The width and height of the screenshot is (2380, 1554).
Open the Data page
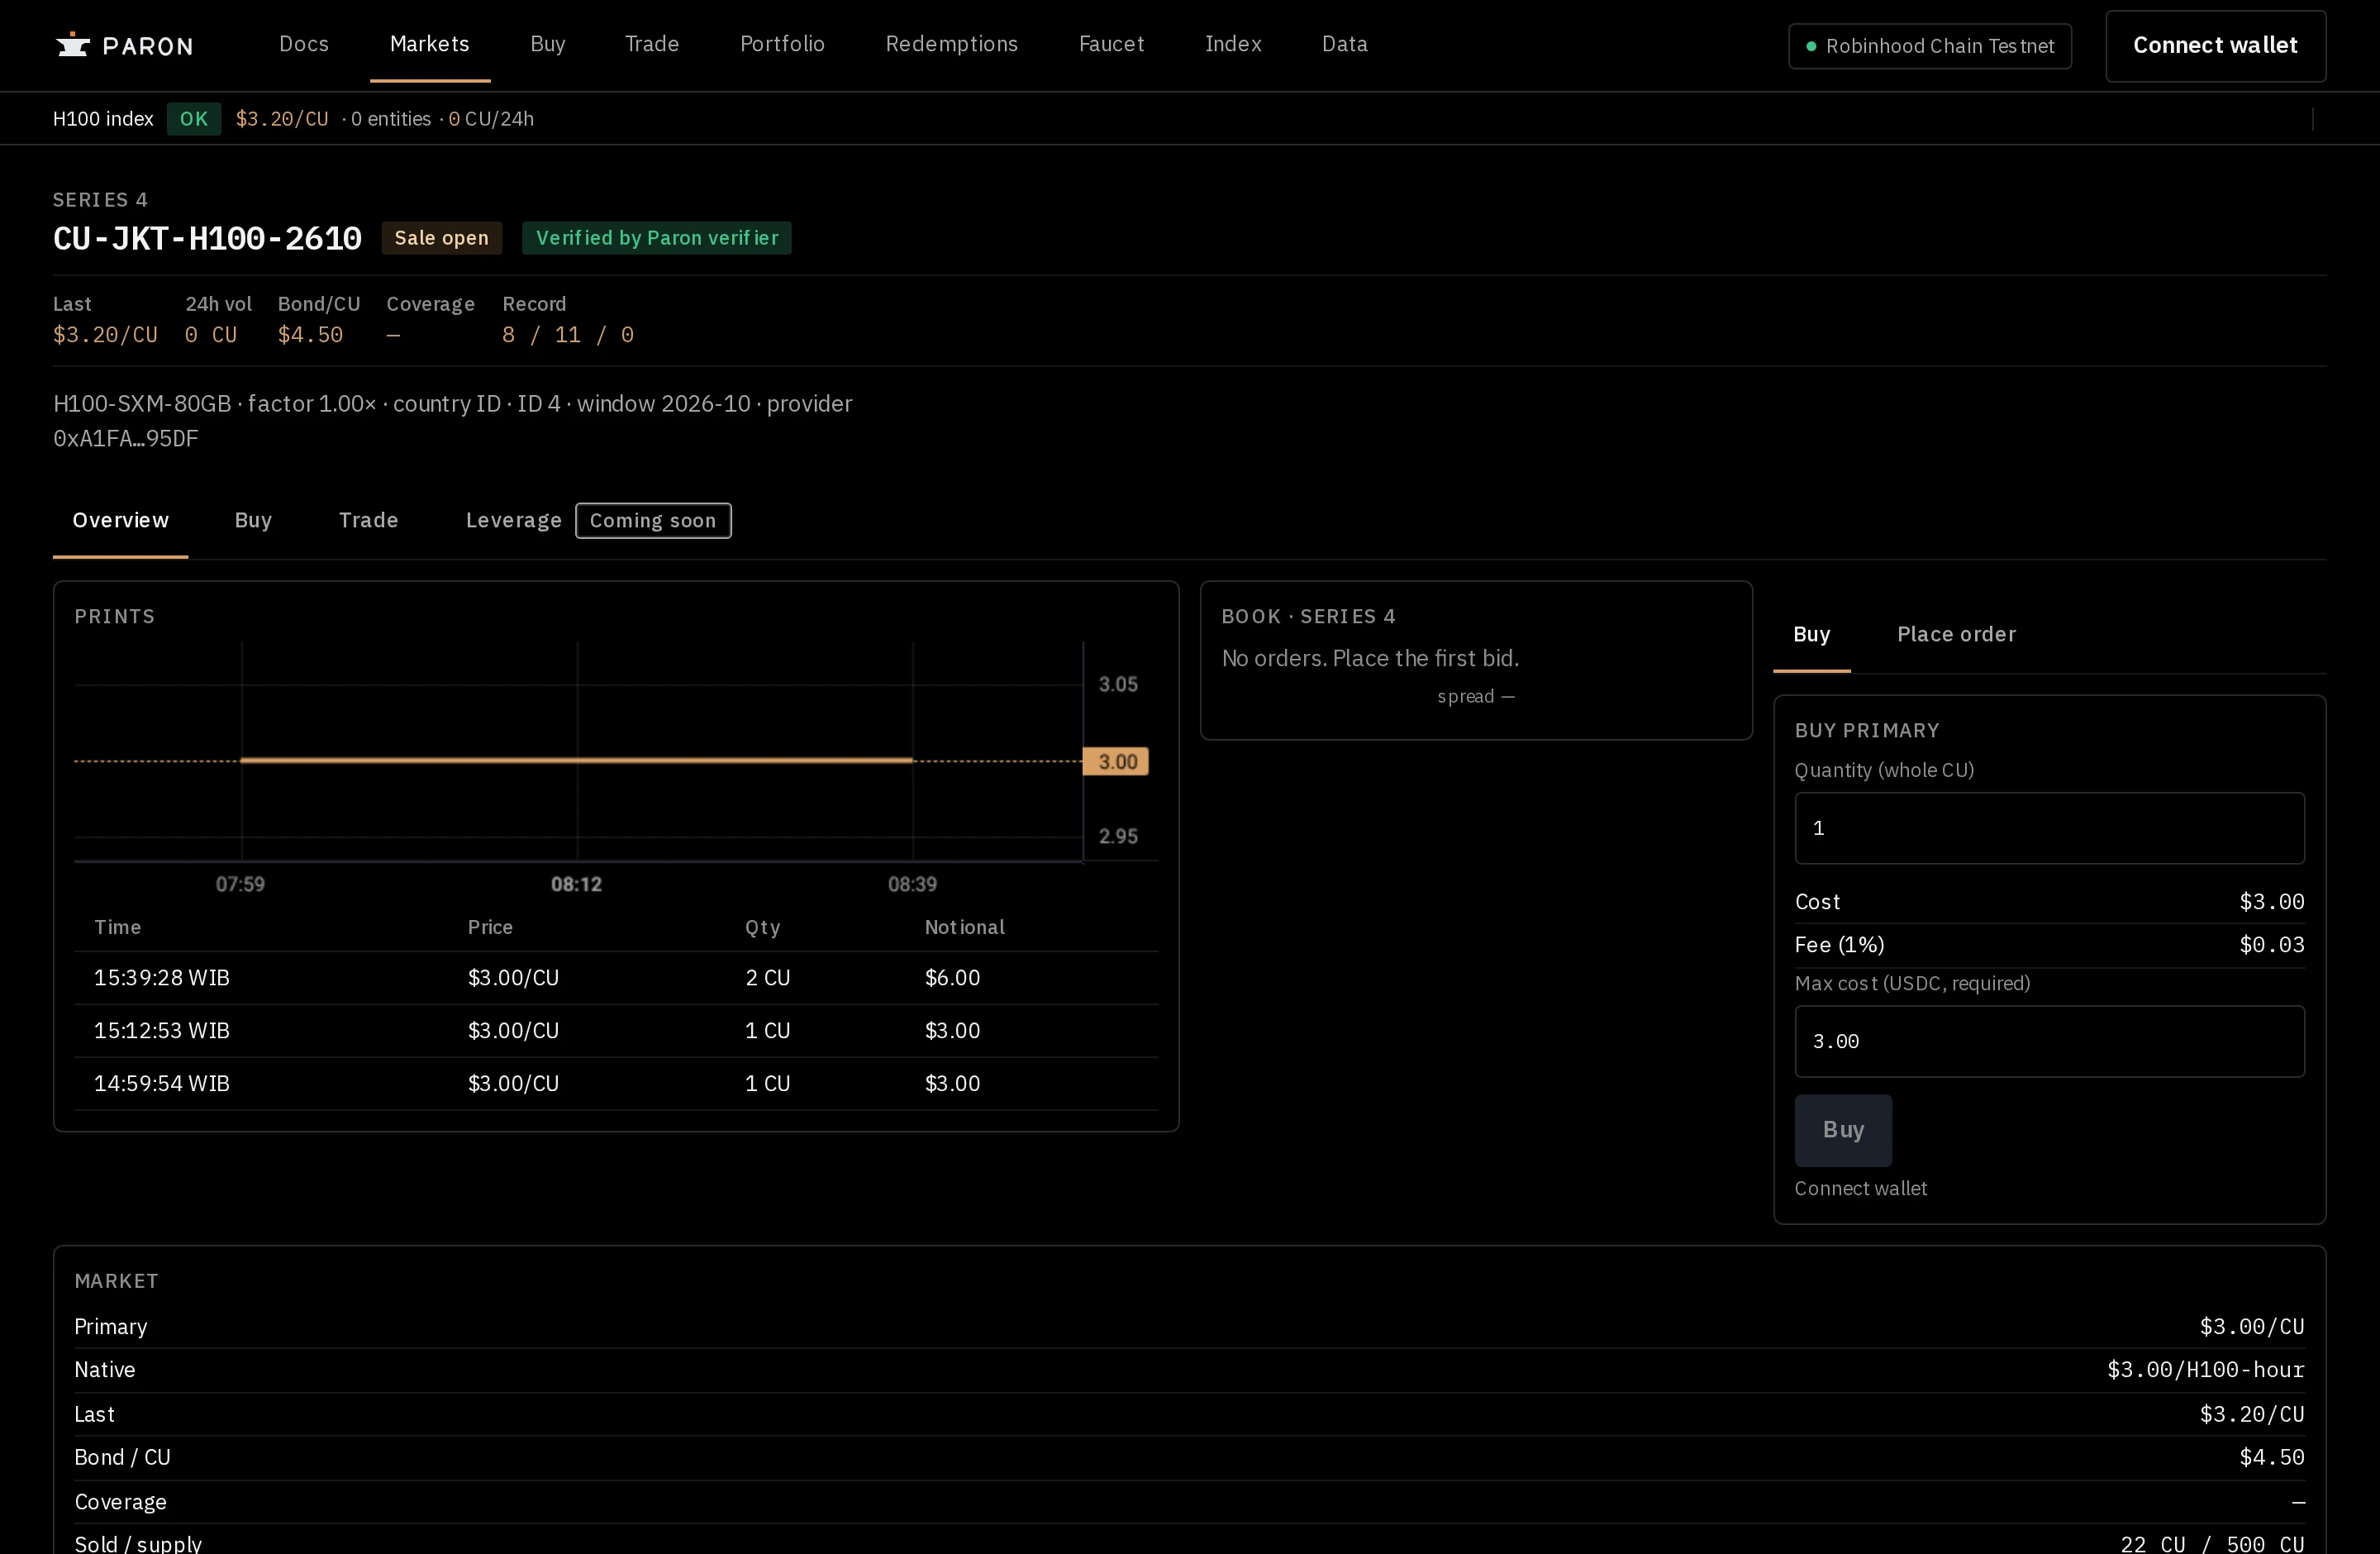point(1345,44)
